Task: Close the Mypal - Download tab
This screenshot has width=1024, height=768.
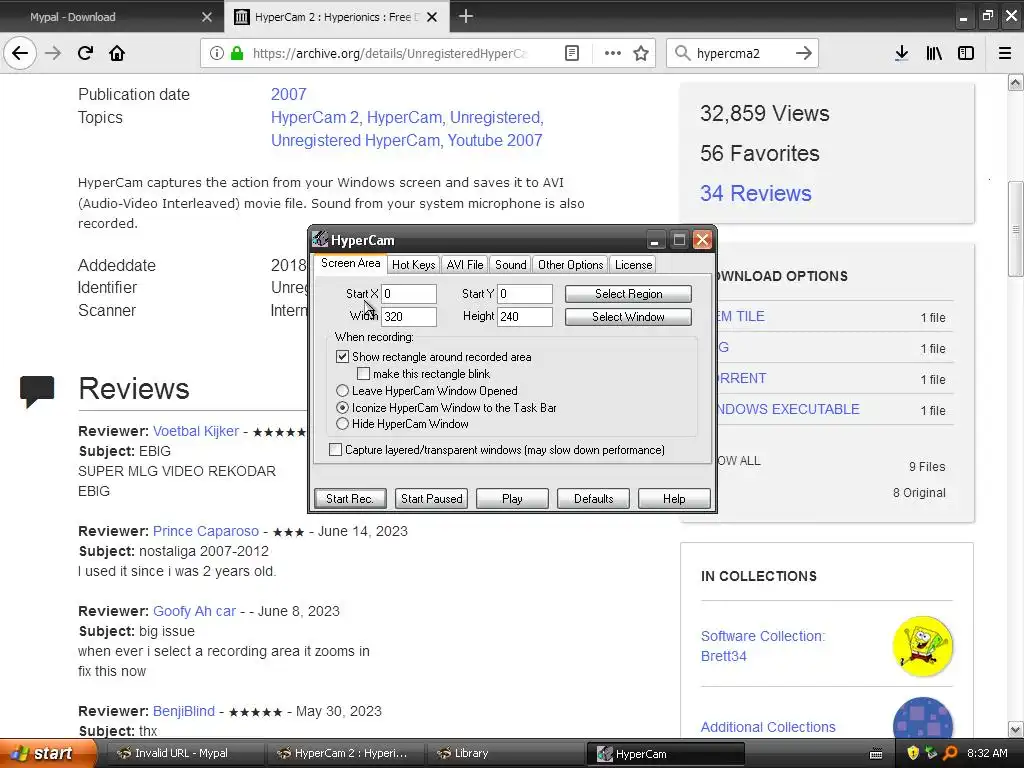Action: [x=206, y=17]
